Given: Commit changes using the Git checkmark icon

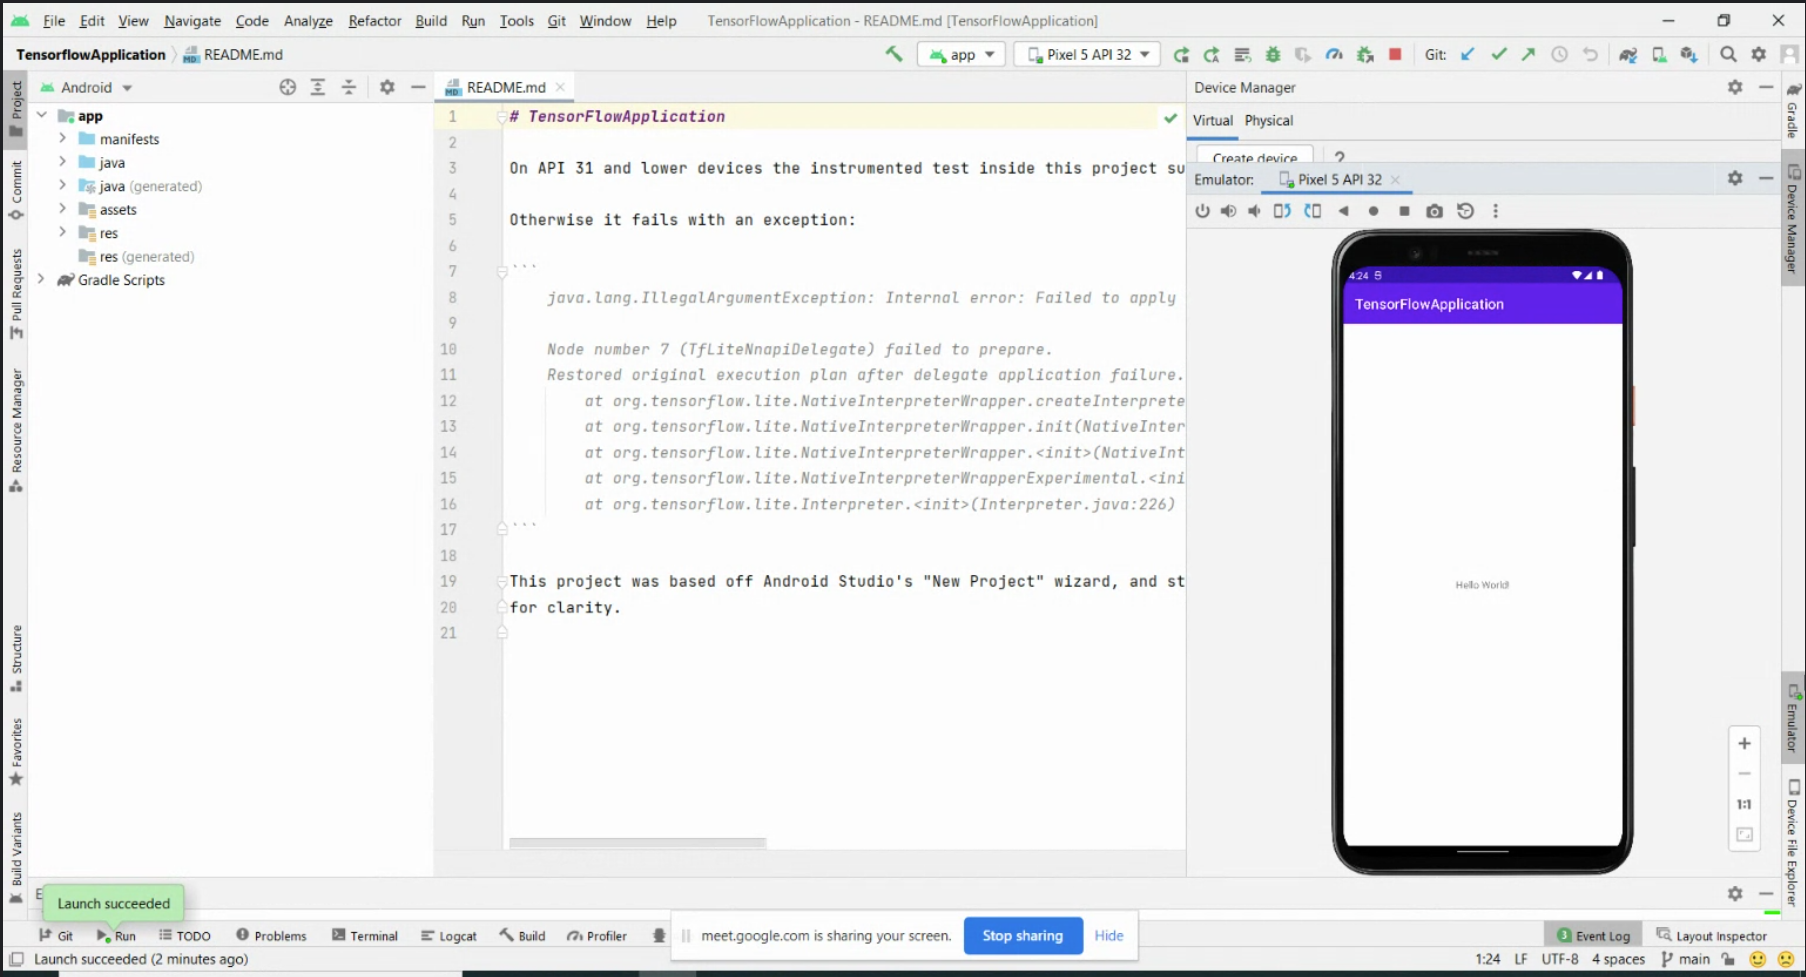Looking at the screenshot, I should (x=1498, y=54).
